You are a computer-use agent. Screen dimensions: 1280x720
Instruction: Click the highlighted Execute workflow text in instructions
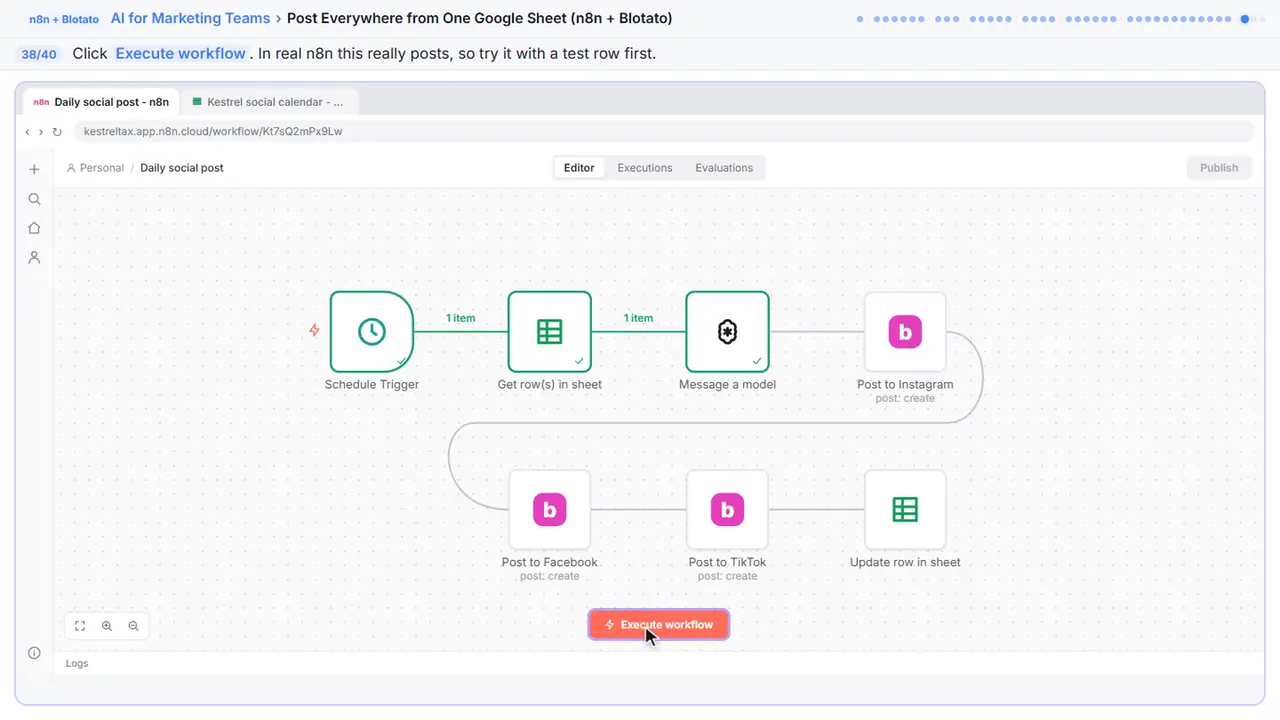tap(180, 54)
